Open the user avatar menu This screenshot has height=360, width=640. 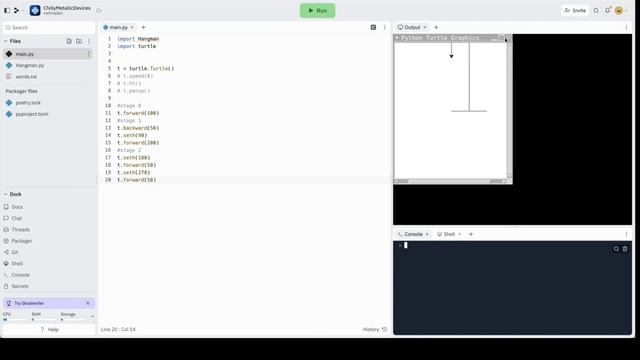[x=619, y=11]
